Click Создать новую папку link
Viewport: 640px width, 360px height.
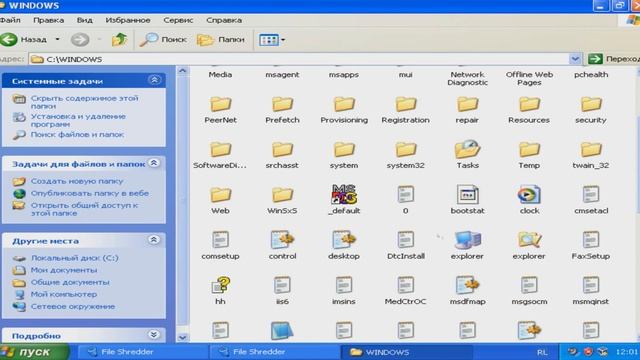tap(77, 181)
